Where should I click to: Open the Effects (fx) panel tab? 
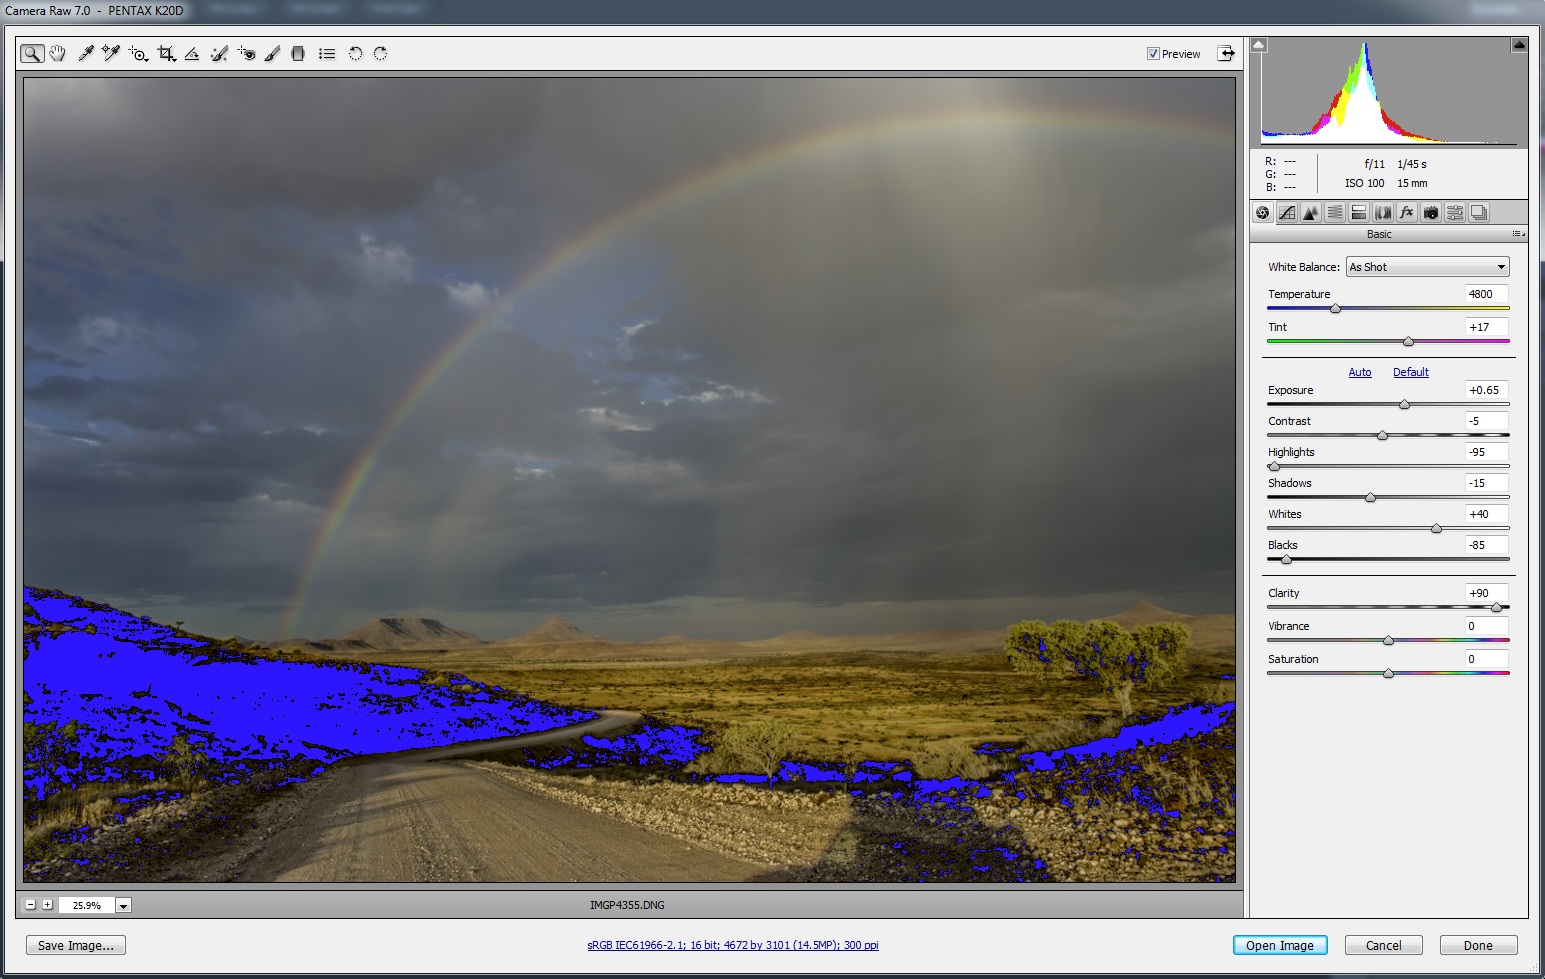click(1407, 212)
